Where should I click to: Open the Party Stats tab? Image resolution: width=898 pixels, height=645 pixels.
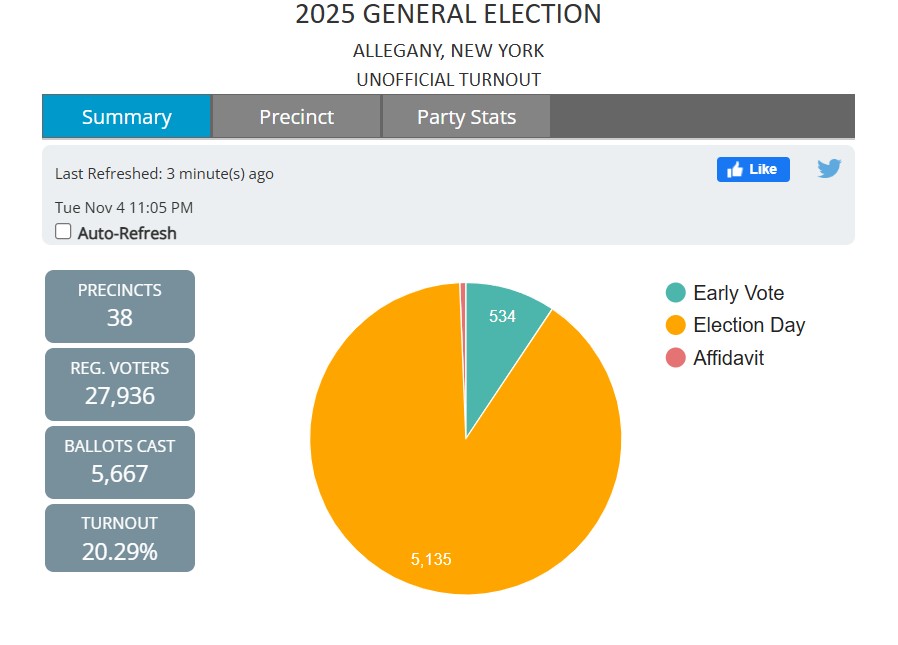[x=466, y=117]
